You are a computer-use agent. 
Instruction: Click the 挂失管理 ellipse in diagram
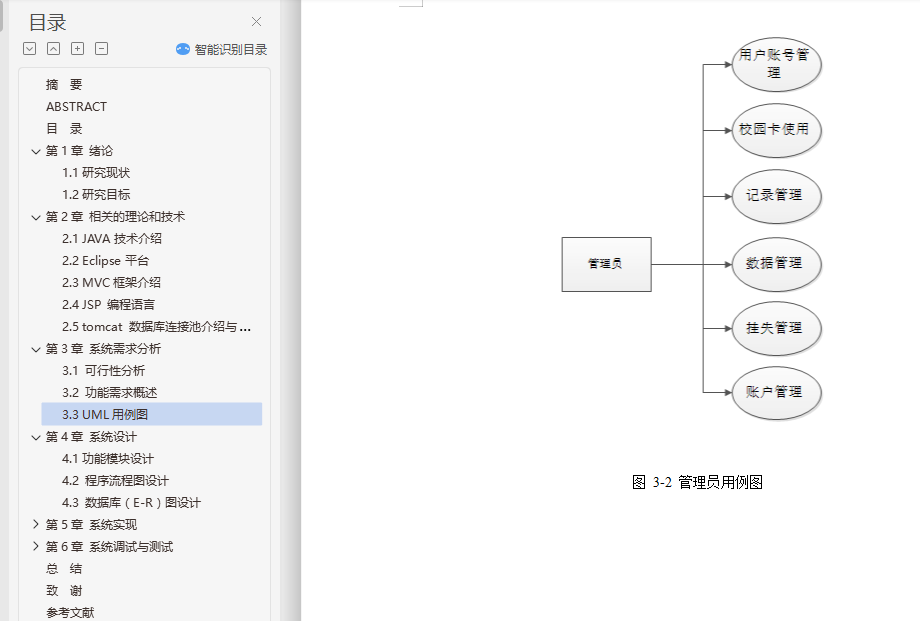(x=776, y=328)
